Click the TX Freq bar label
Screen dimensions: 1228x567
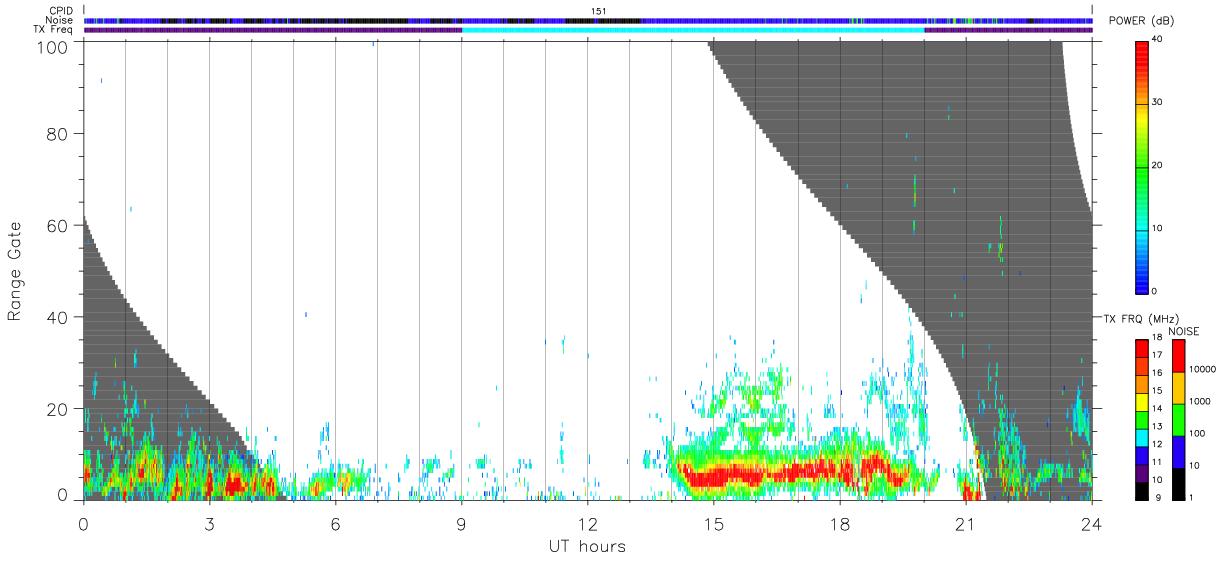click(54, 29)
